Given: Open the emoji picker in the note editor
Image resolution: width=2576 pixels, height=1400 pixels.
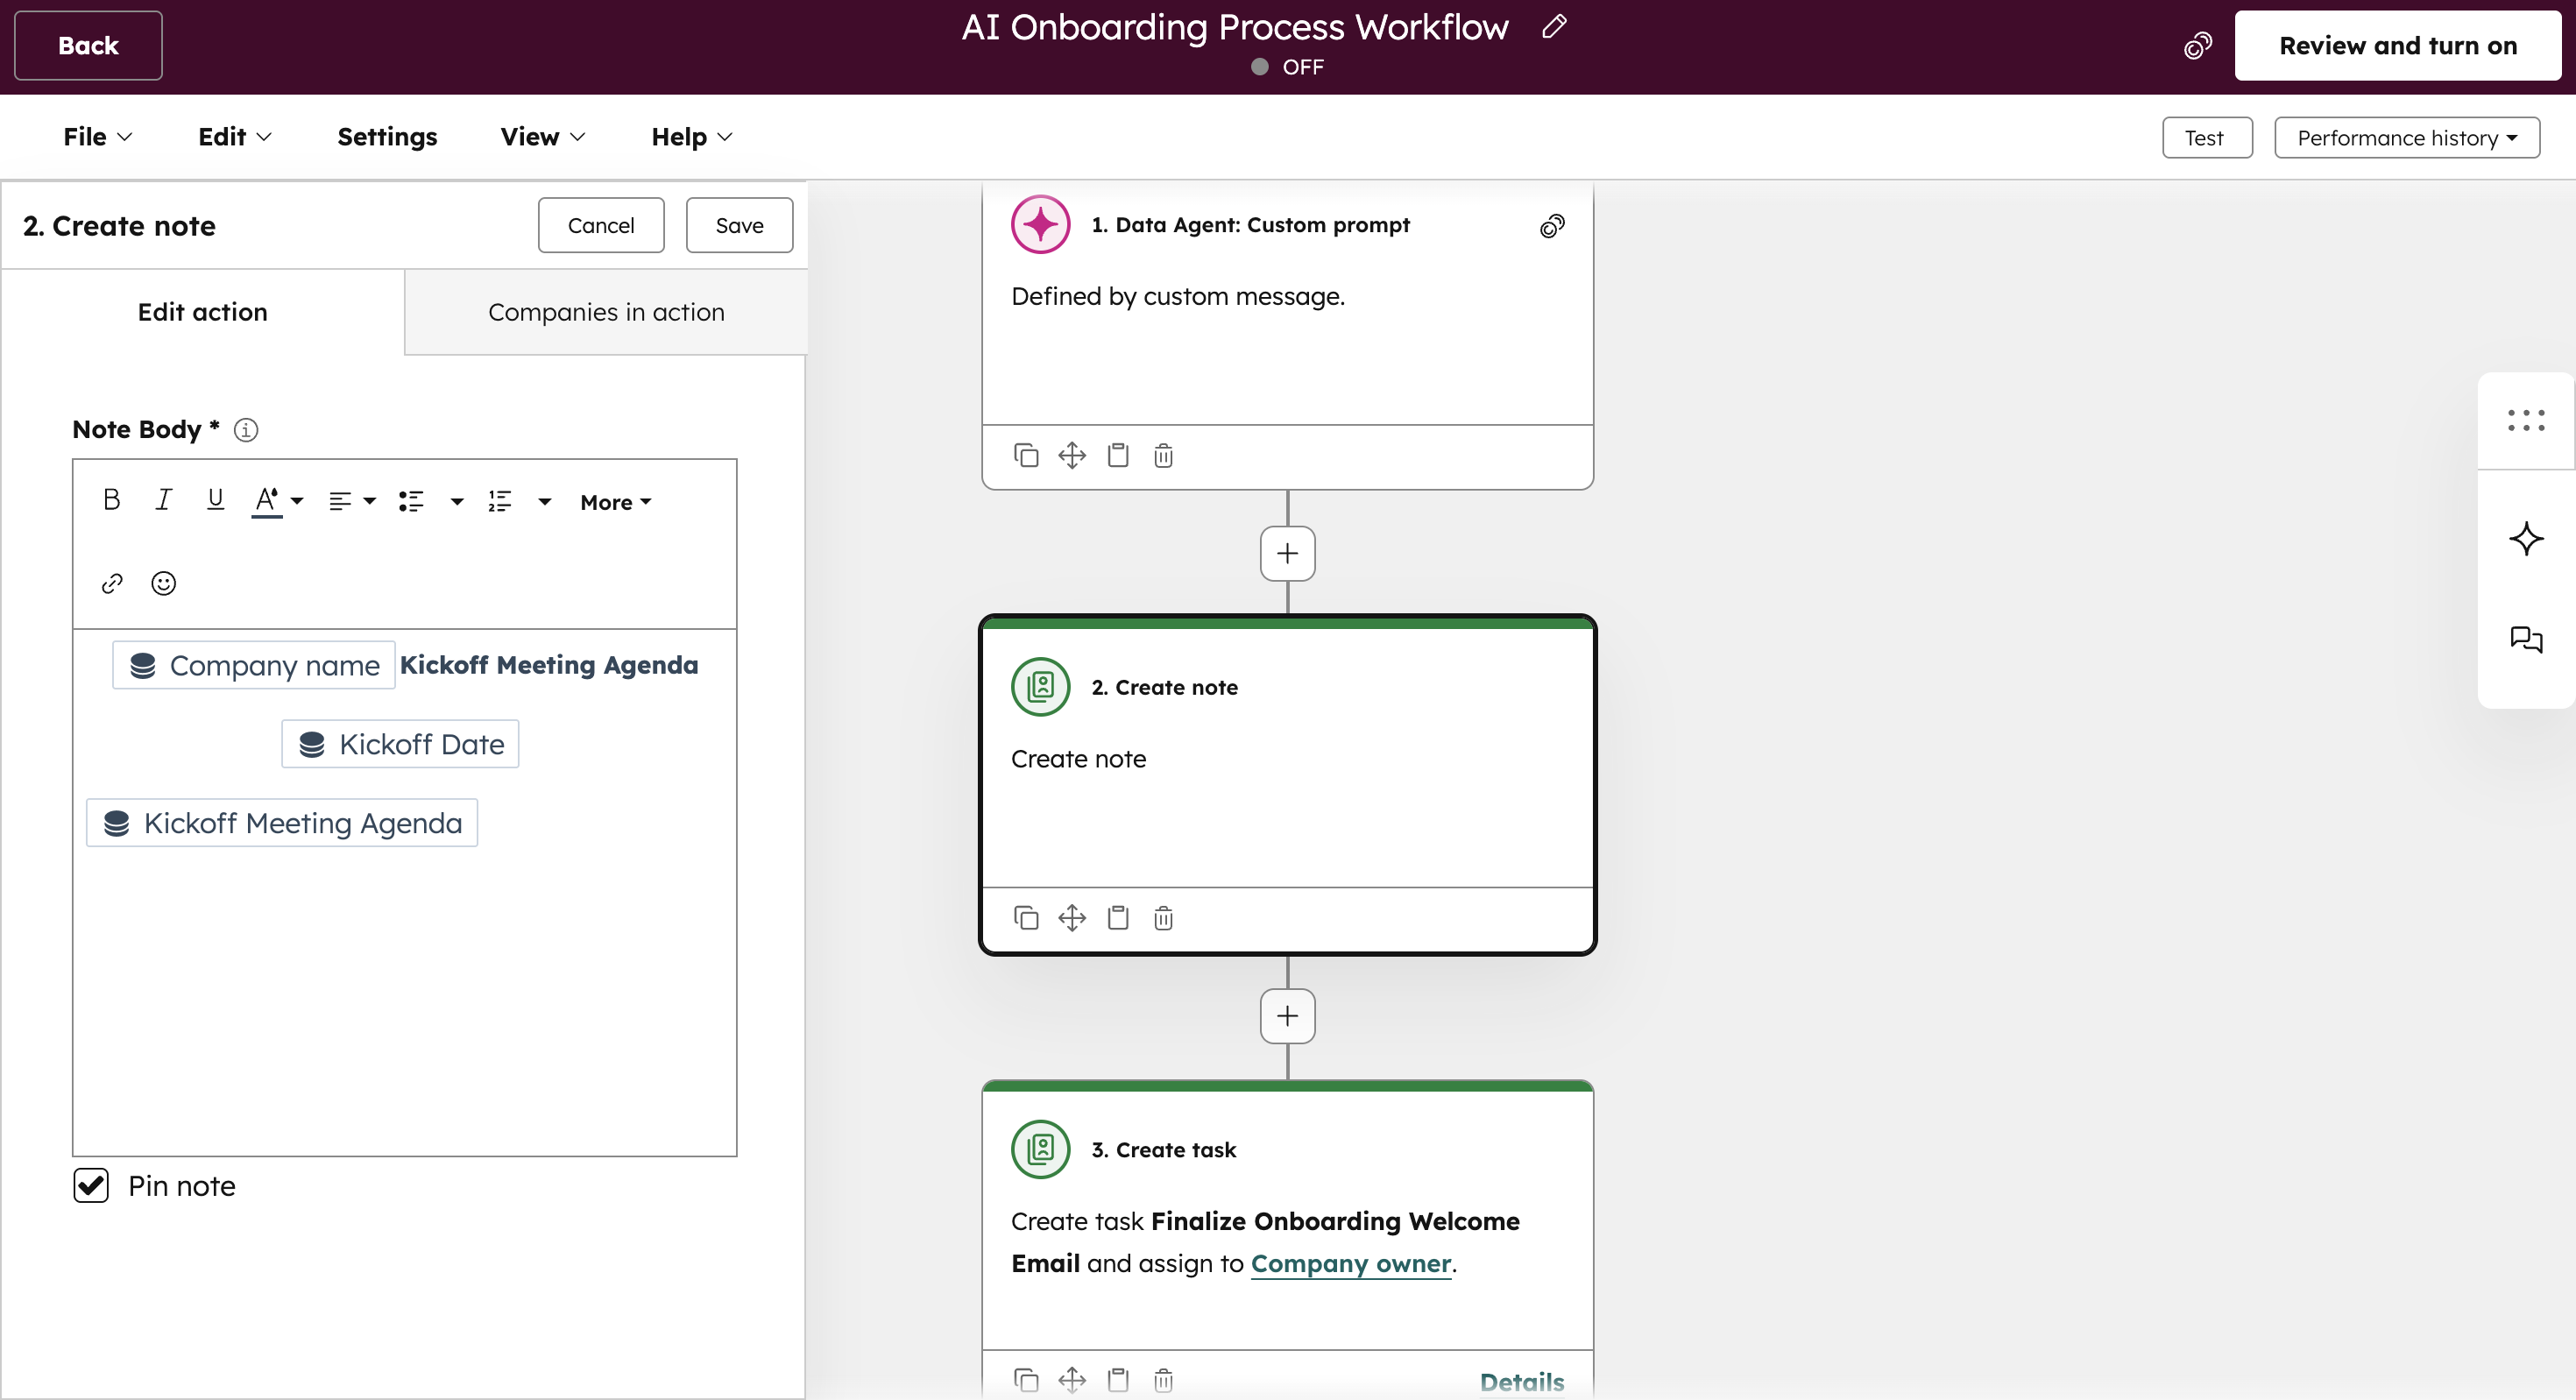Looking at the screenshot, I should pos(162,583).
